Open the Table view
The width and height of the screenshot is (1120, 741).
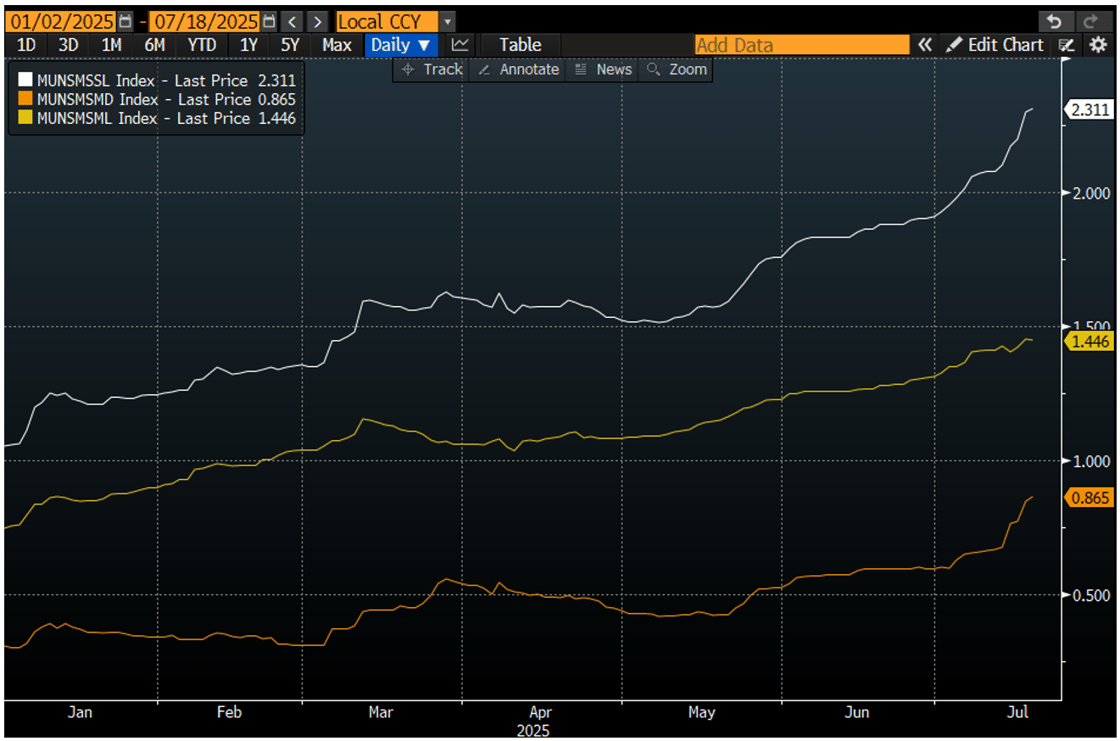tap(520, 45)
